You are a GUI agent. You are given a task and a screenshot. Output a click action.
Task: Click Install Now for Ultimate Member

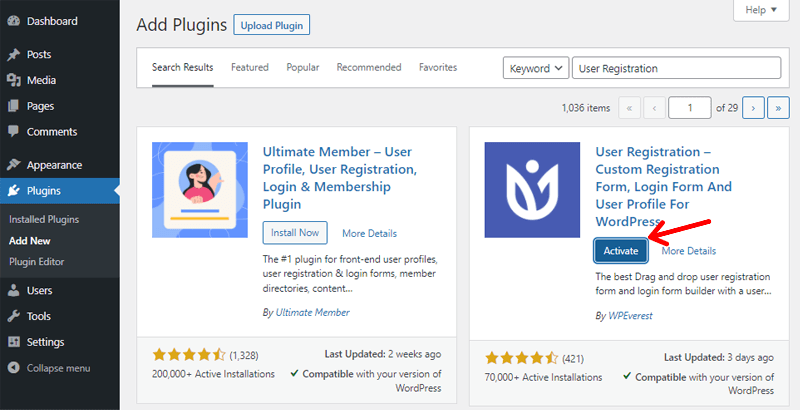295,233
